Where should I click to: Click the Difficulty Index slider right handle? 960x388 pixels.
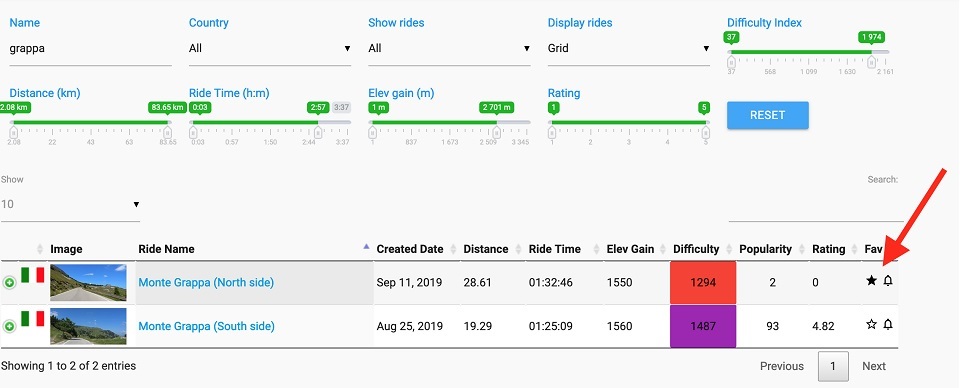871,62
